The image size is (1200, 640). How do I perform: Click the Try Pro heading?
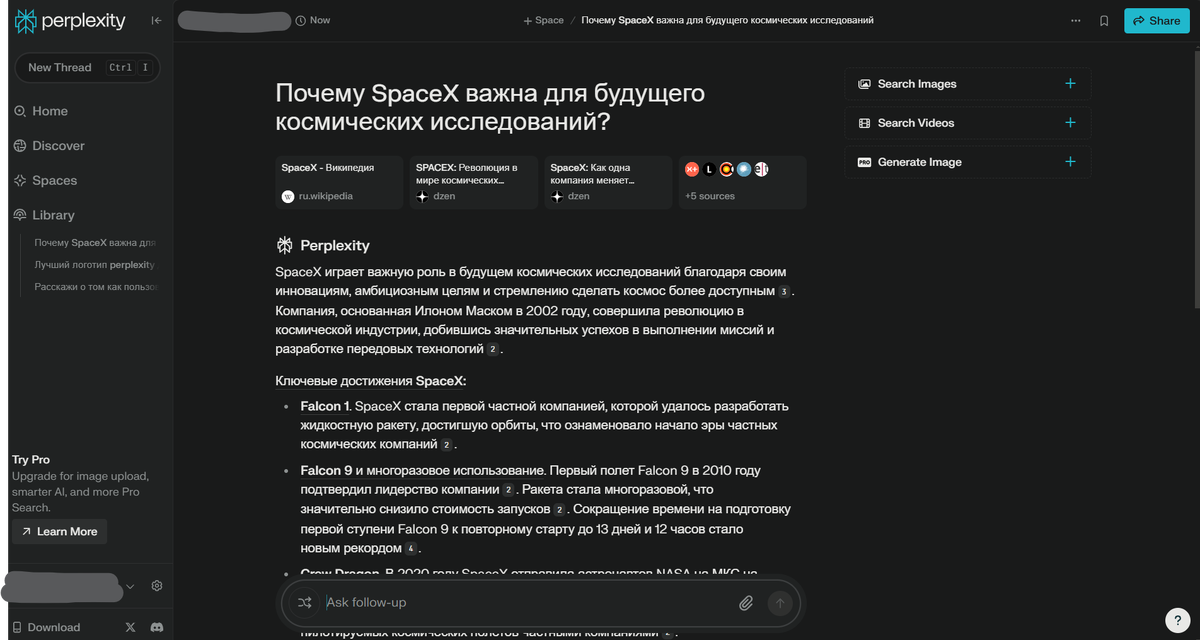(x=31, y=460)
